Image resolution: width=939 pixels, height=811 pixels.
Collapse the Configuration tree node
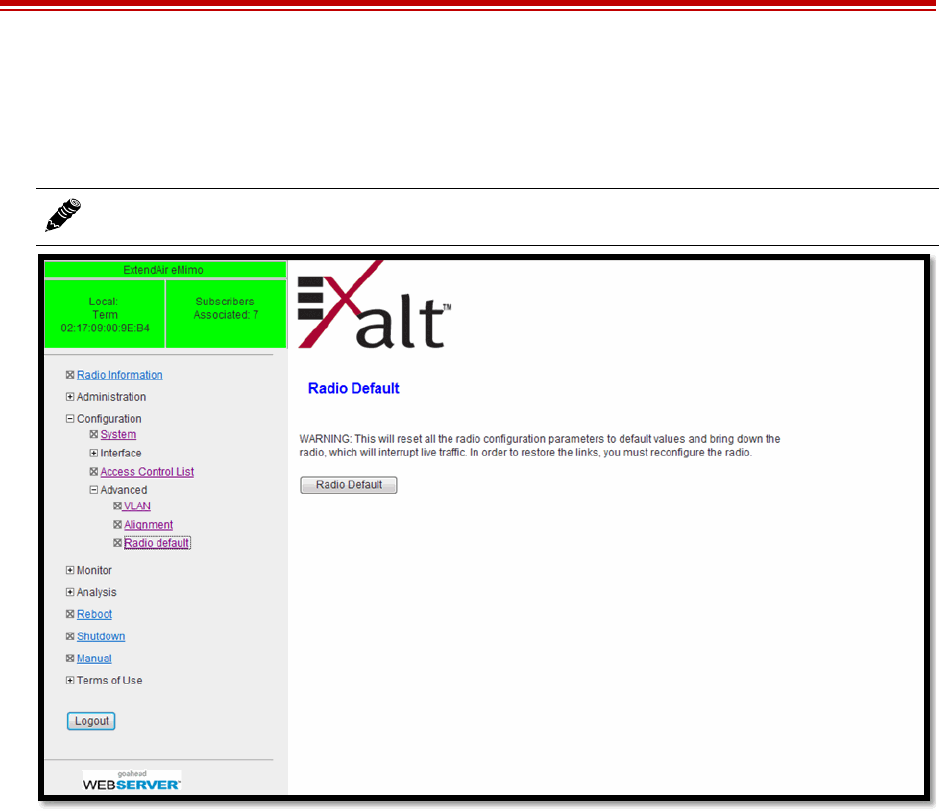tap(70, 419)
